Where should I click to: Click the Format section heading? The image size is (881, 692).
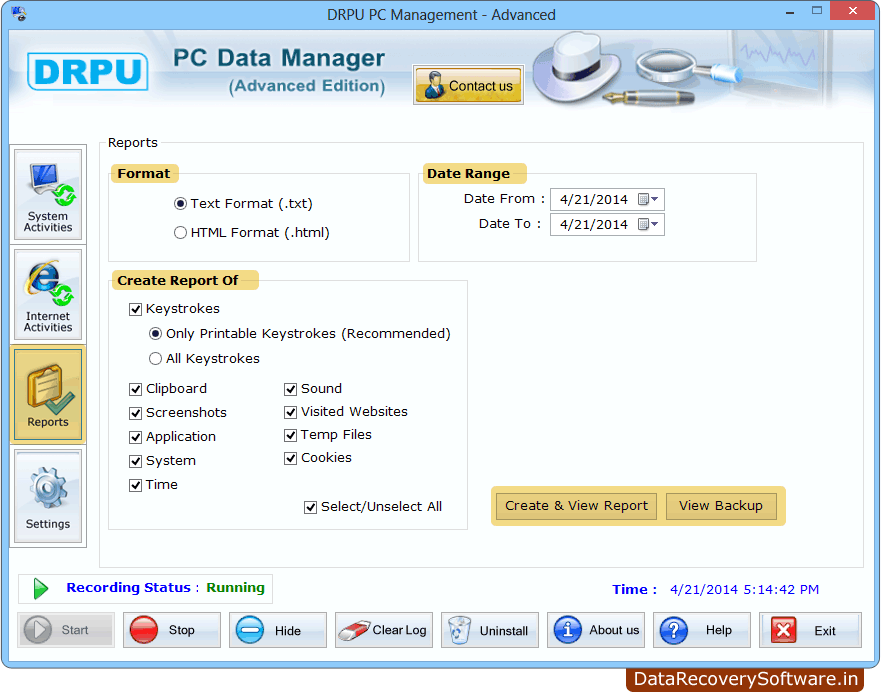coord(144,174)
